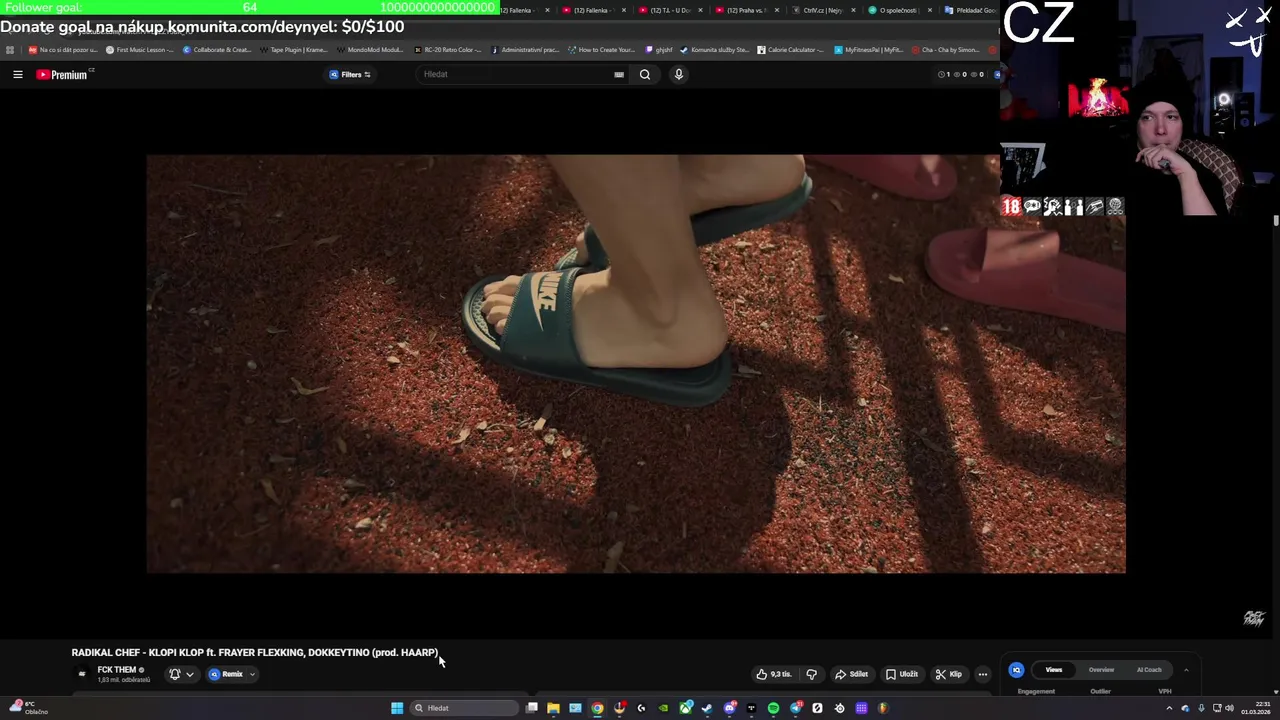Open the MyFitnessPal bookmark
Screen dimensions: 1280x720
click(x=869, y=49)
